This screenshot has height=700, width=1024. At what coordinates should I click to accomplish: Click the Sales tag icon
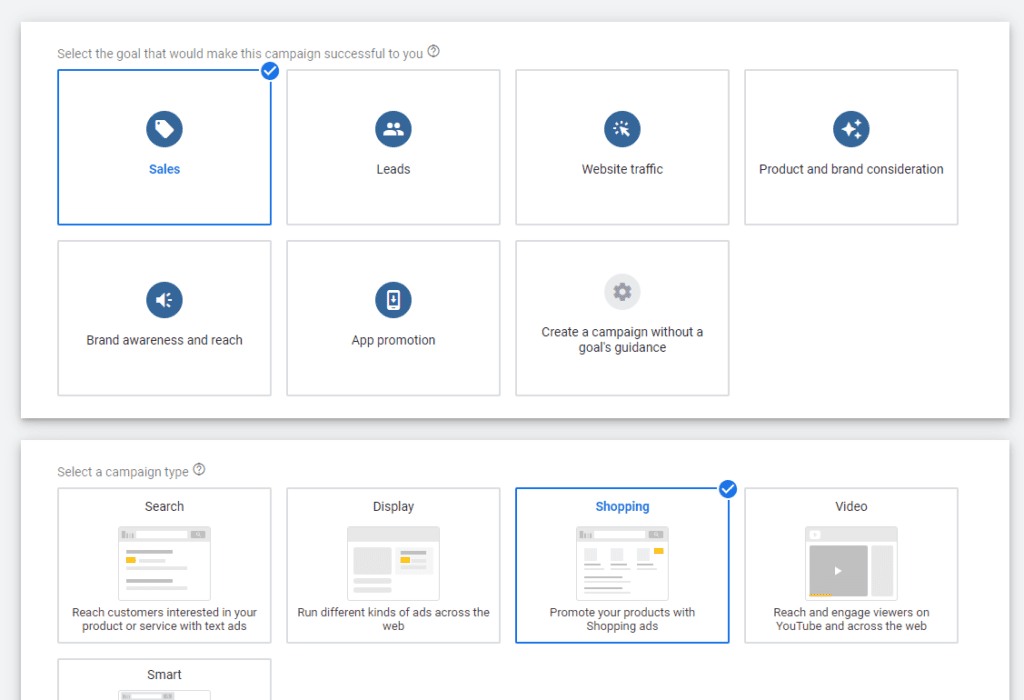point(164,129)
